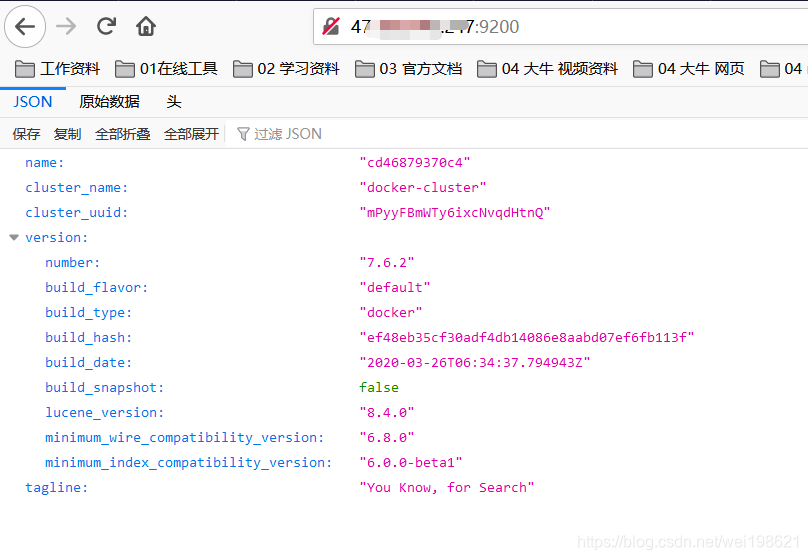
Task: Click the value "docker-cluster"
Action: tap(423, 188)
